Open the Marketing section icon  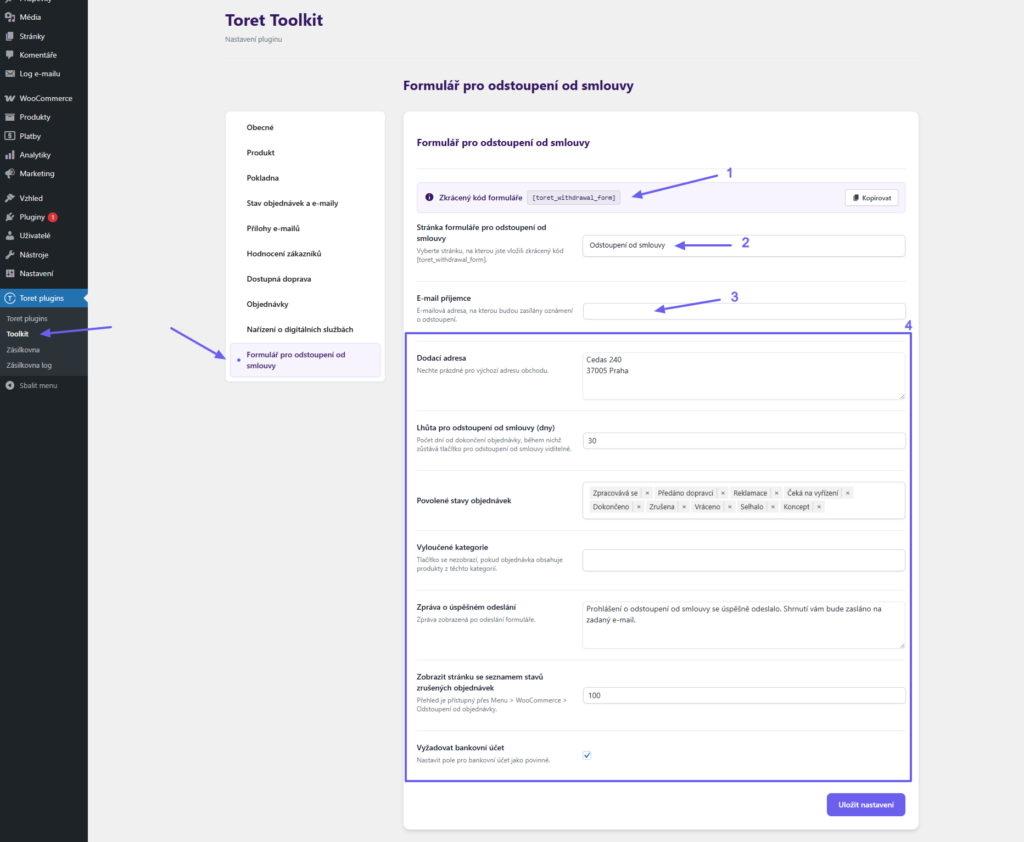[x=10, y=174]
